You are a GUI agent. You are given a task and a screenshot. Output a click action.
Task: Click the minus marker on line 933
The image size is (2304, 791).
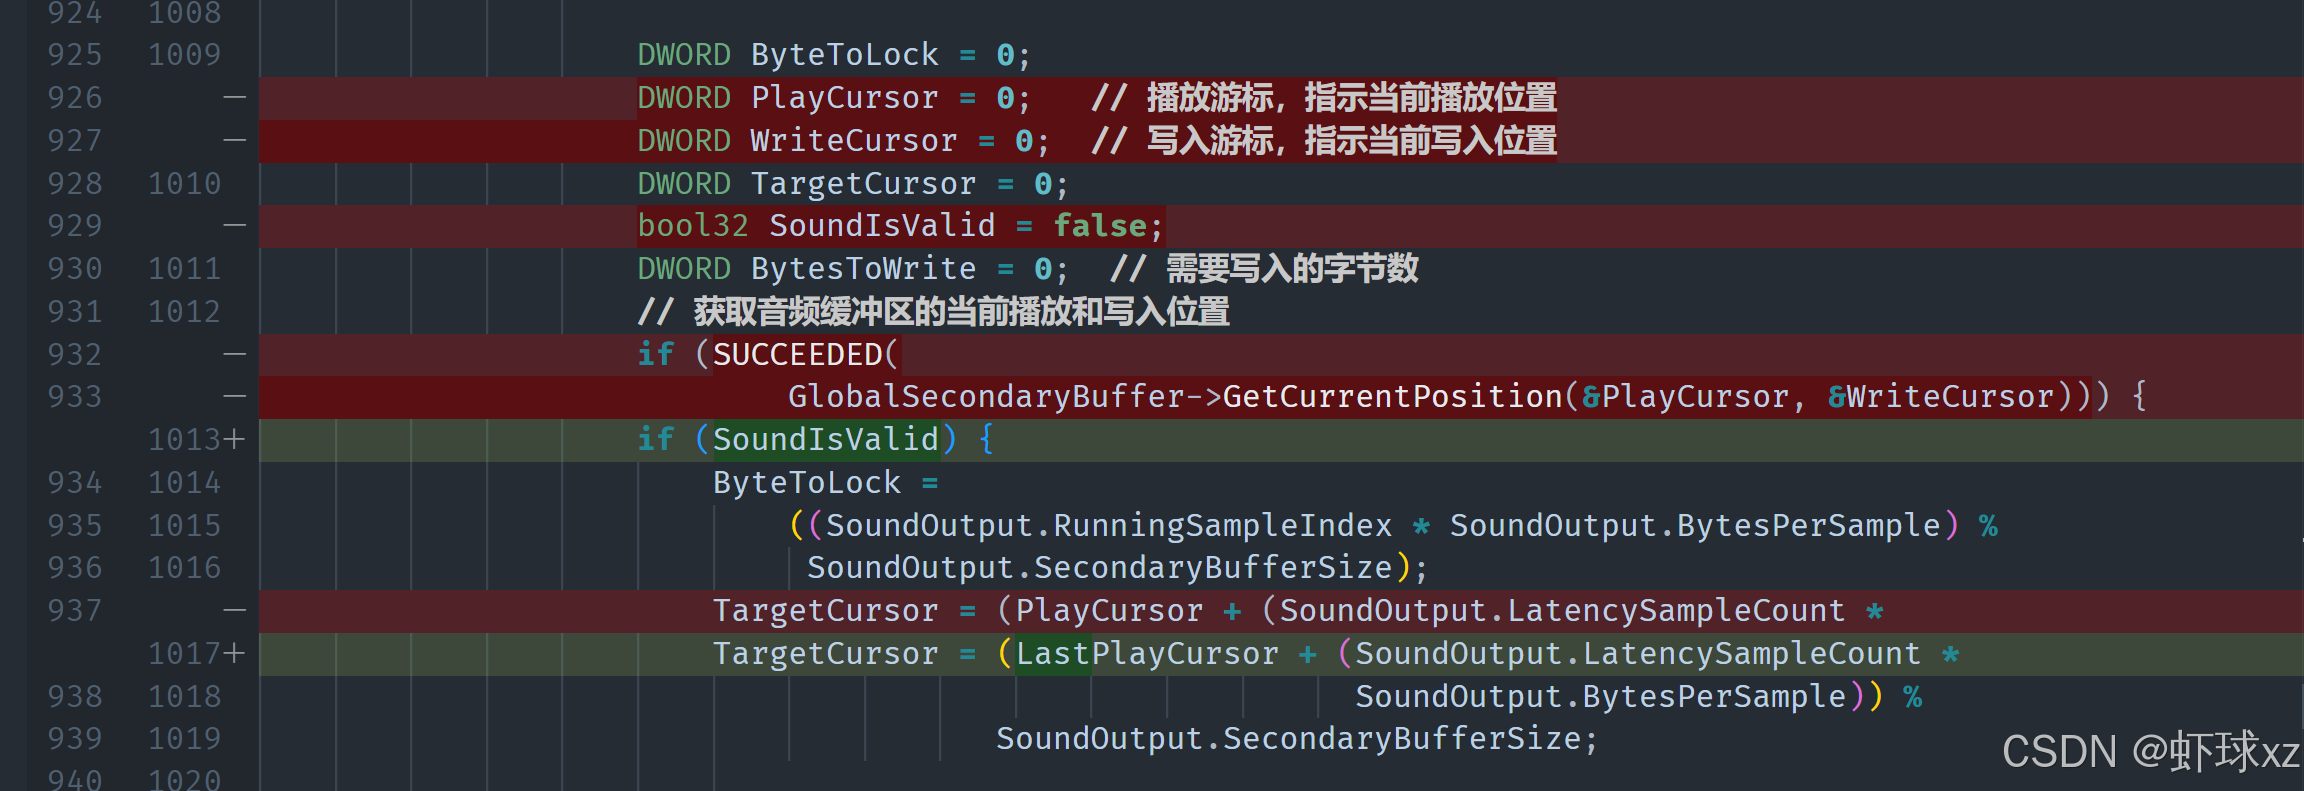[x=234, y=397]
